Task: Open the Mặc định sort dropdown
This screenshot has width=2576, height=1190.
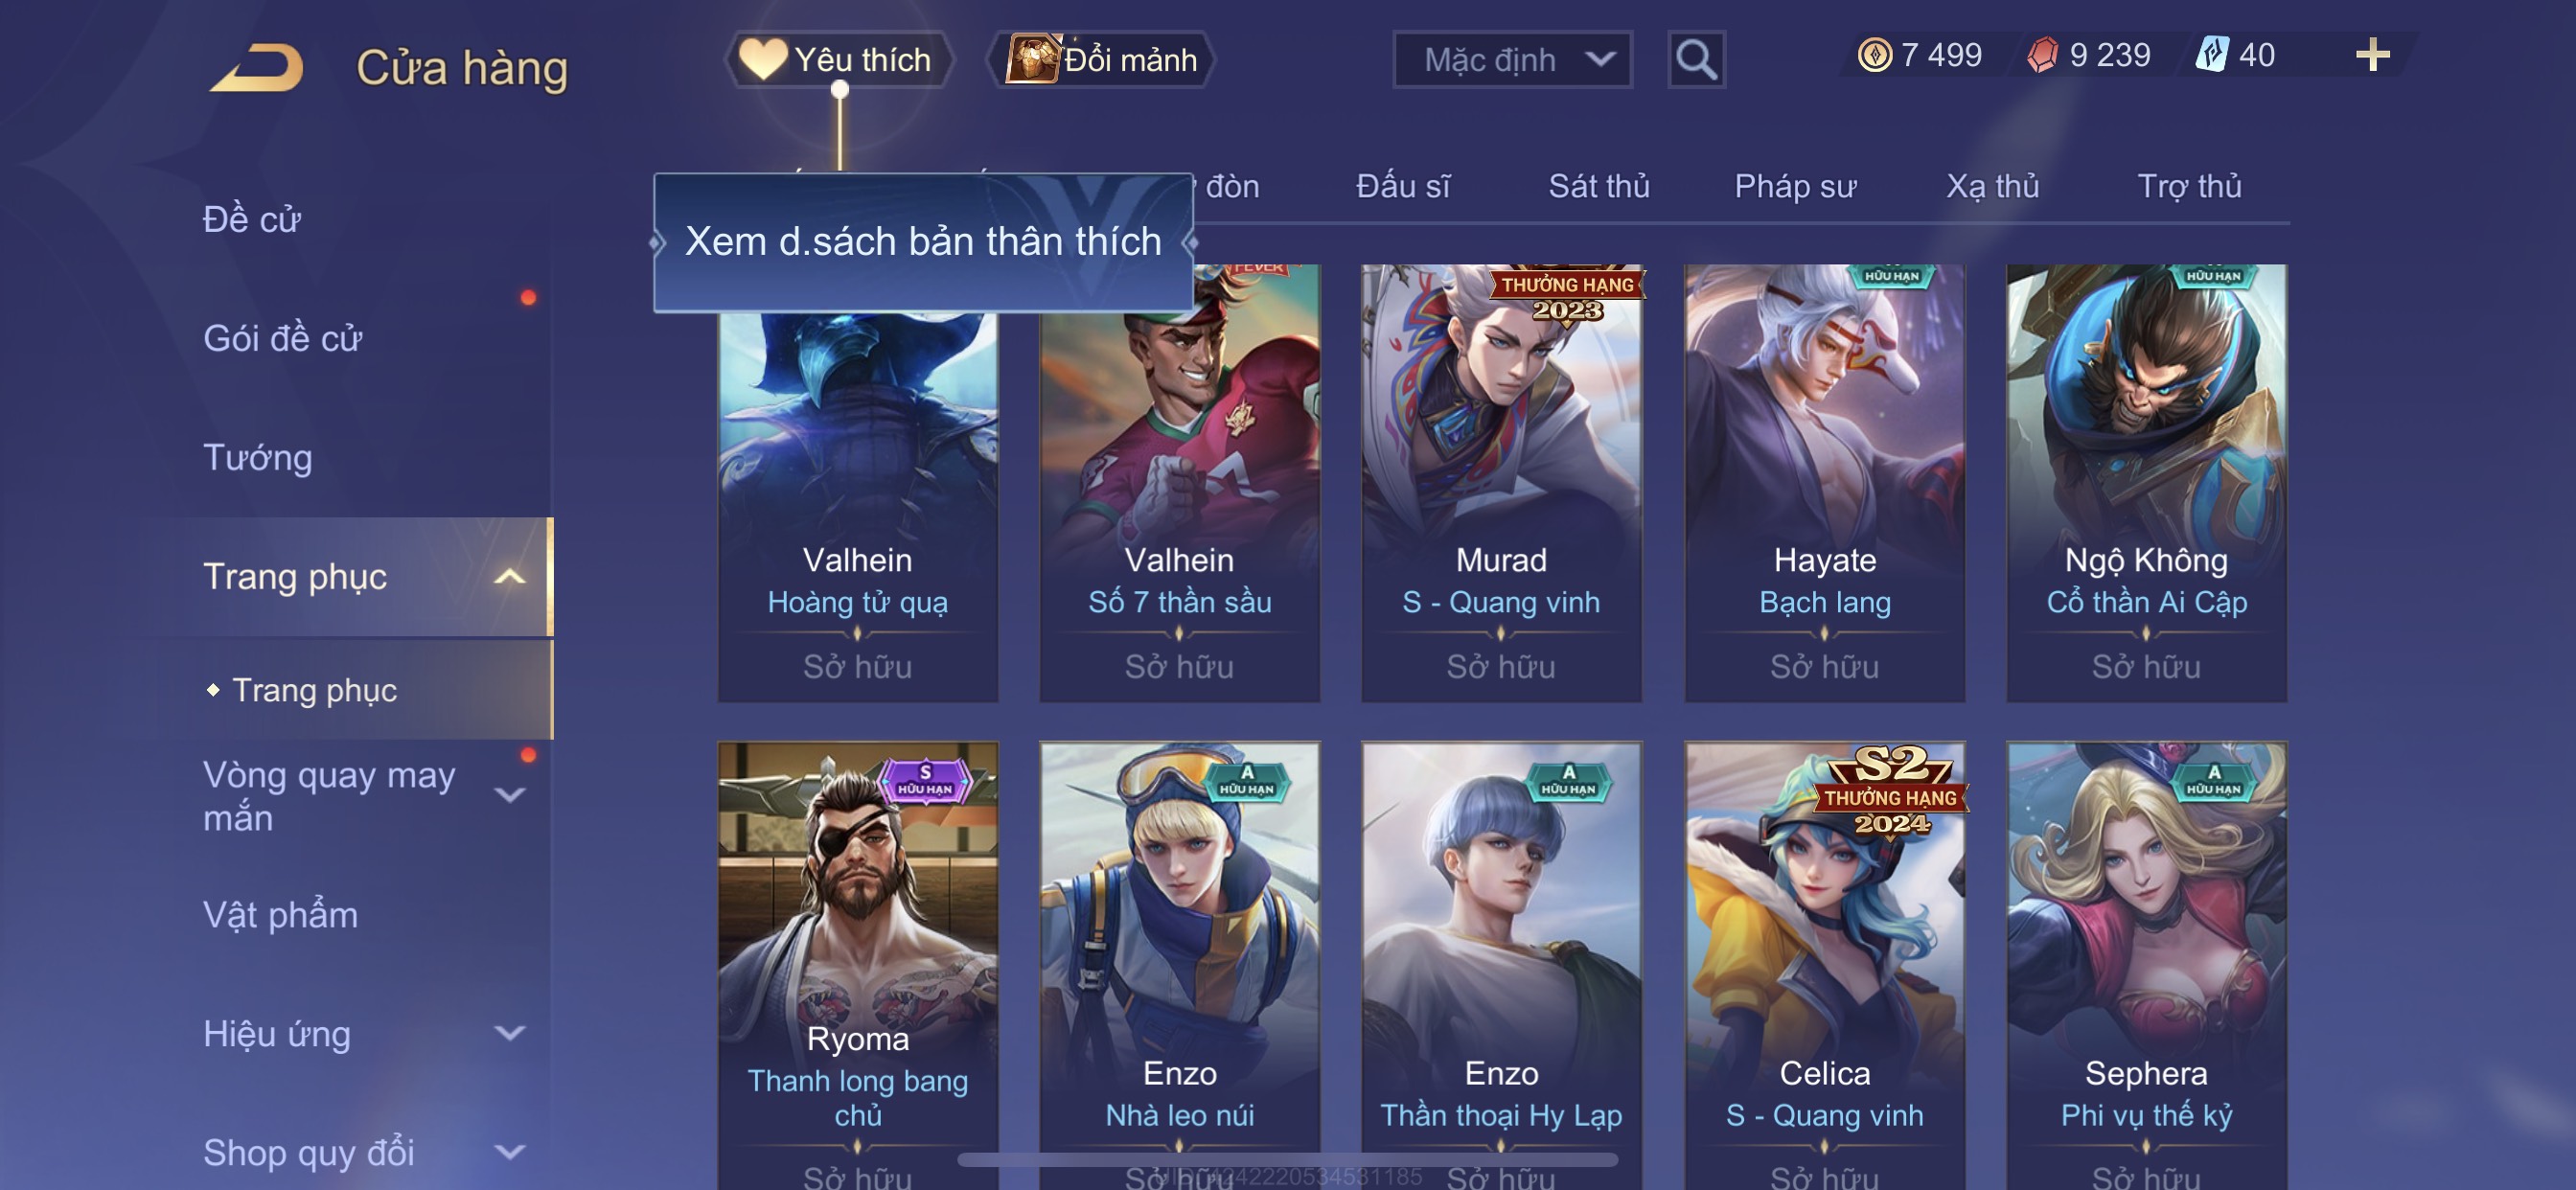Action: tap(1512, 60)
